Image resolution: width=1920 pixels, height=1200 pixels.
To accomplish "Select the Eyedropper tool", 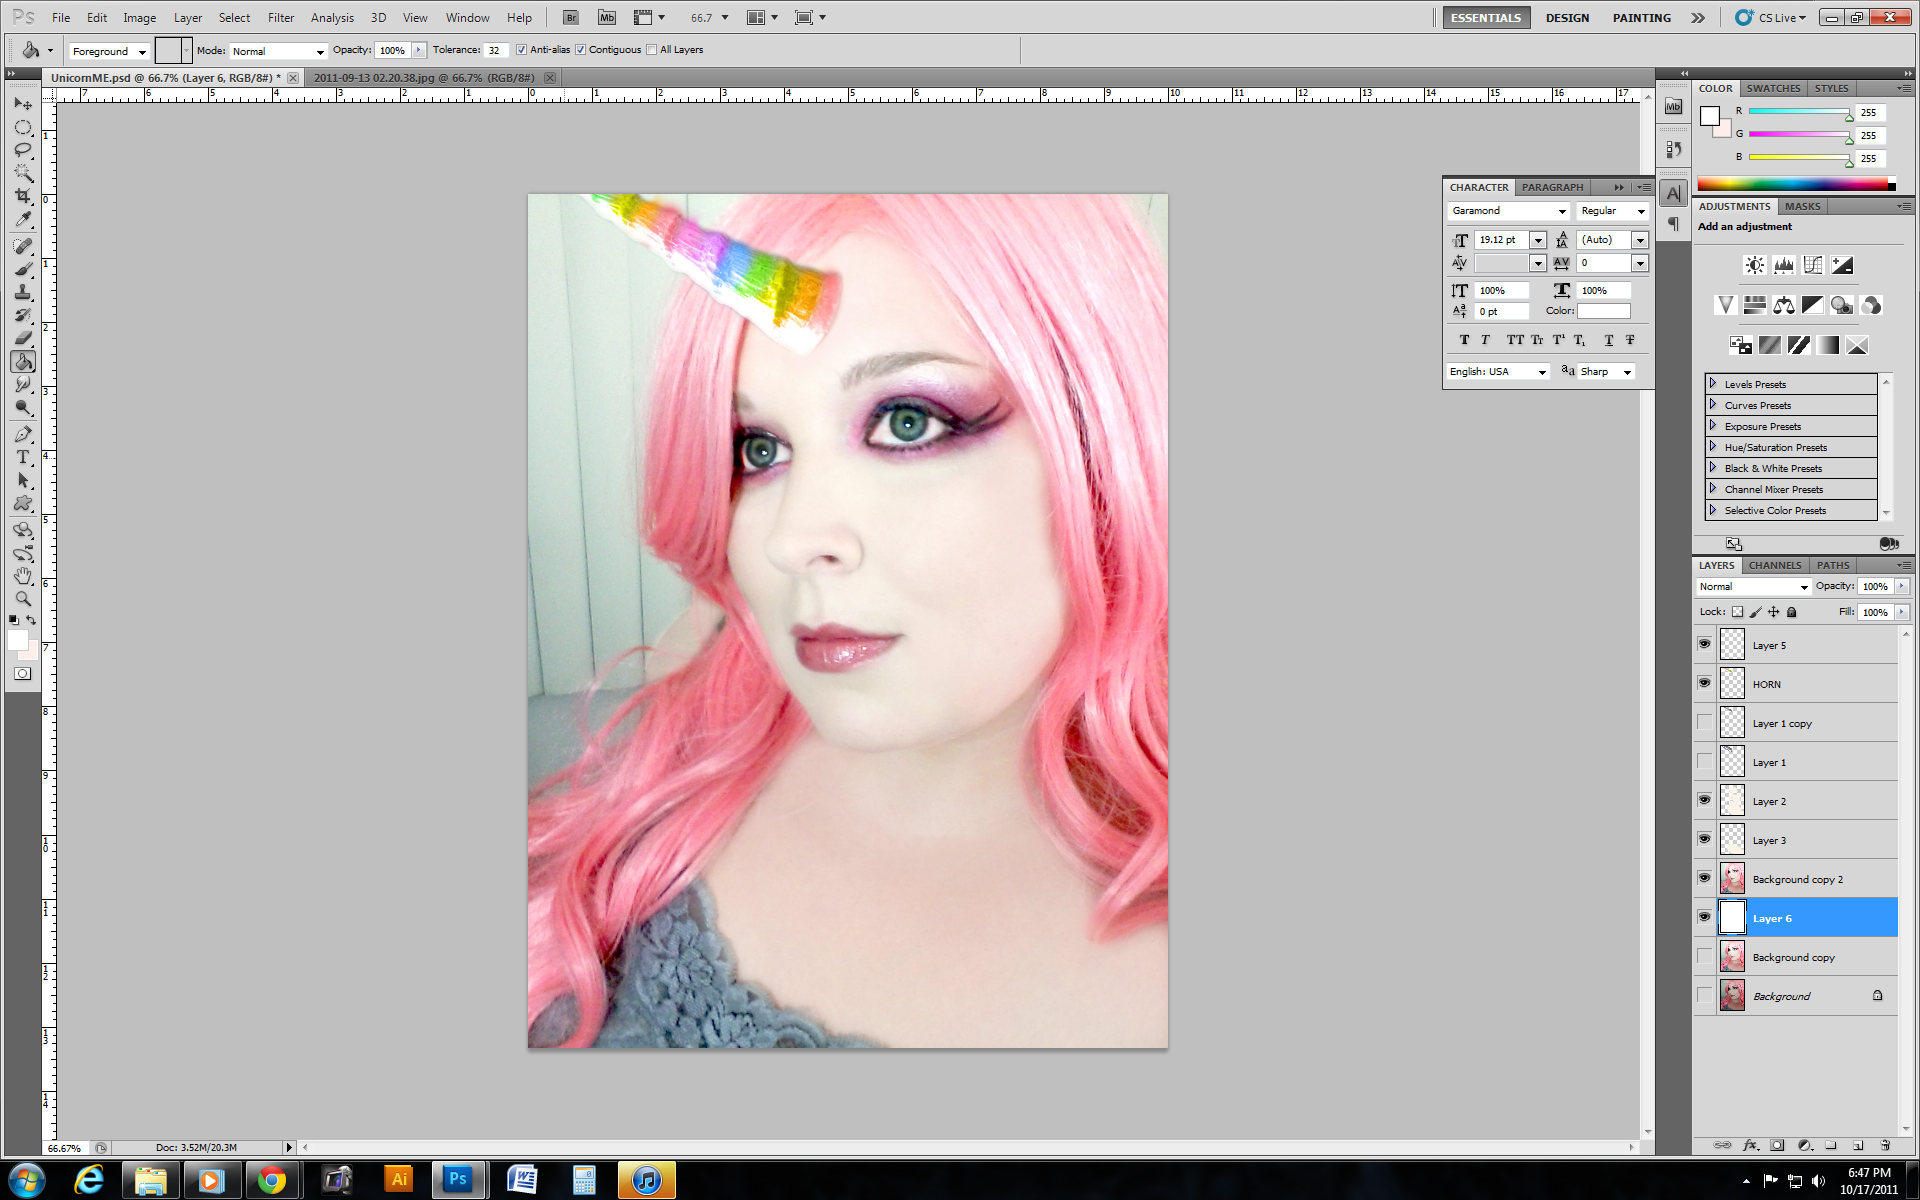I will click(x=23, y=219).
